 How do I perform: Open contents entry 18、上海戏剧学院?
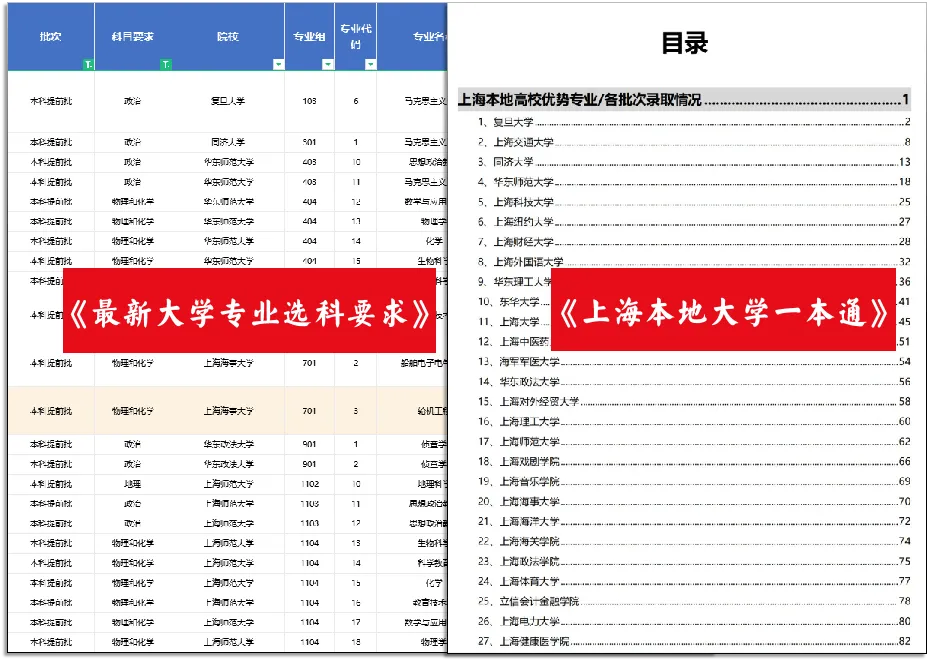694,461
